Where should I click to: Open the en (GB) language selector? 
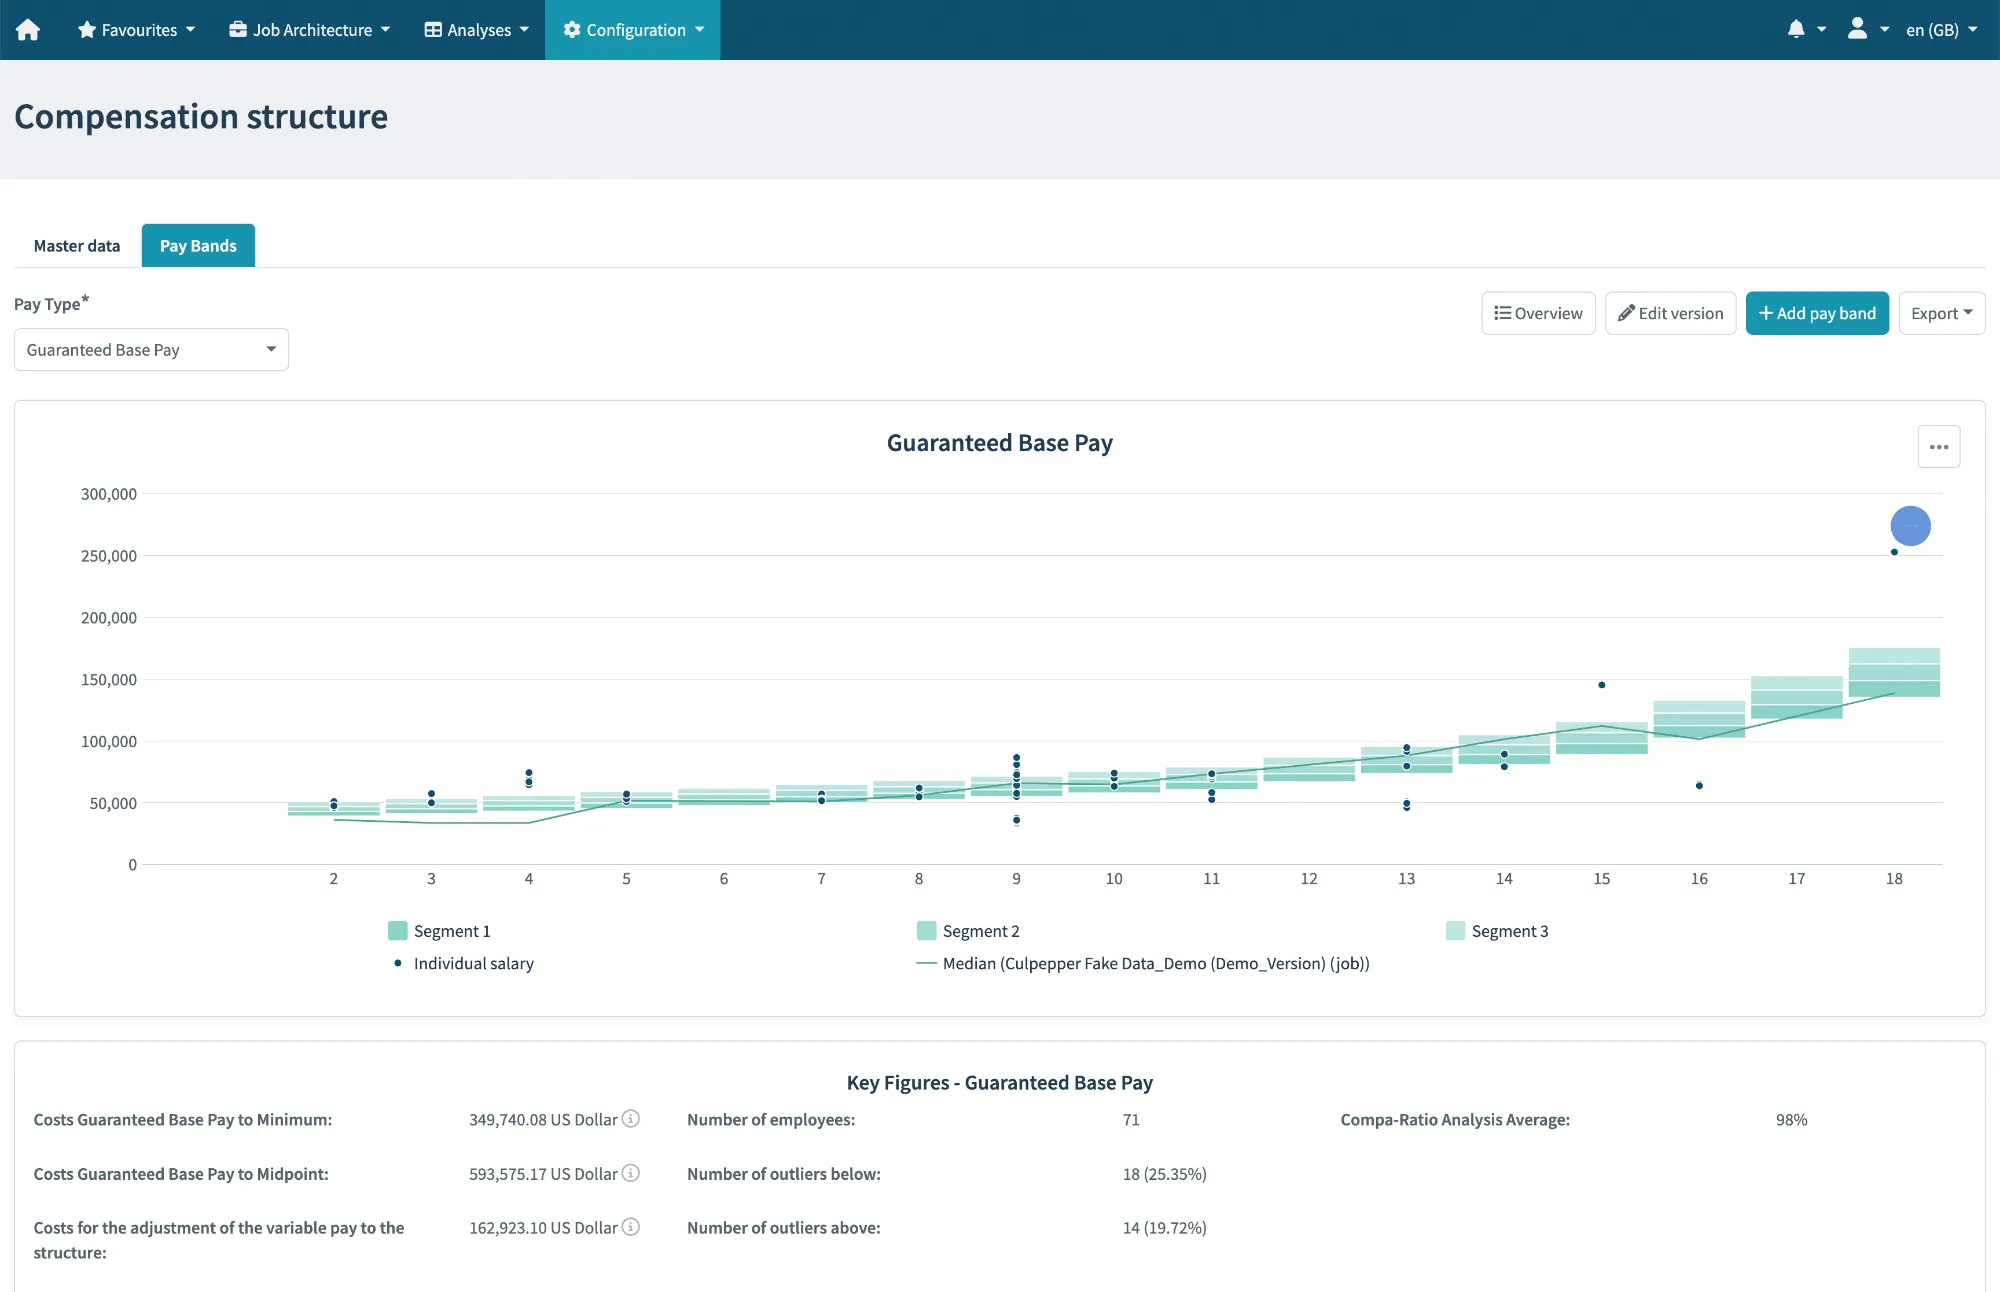click(x=1942, y=30)
